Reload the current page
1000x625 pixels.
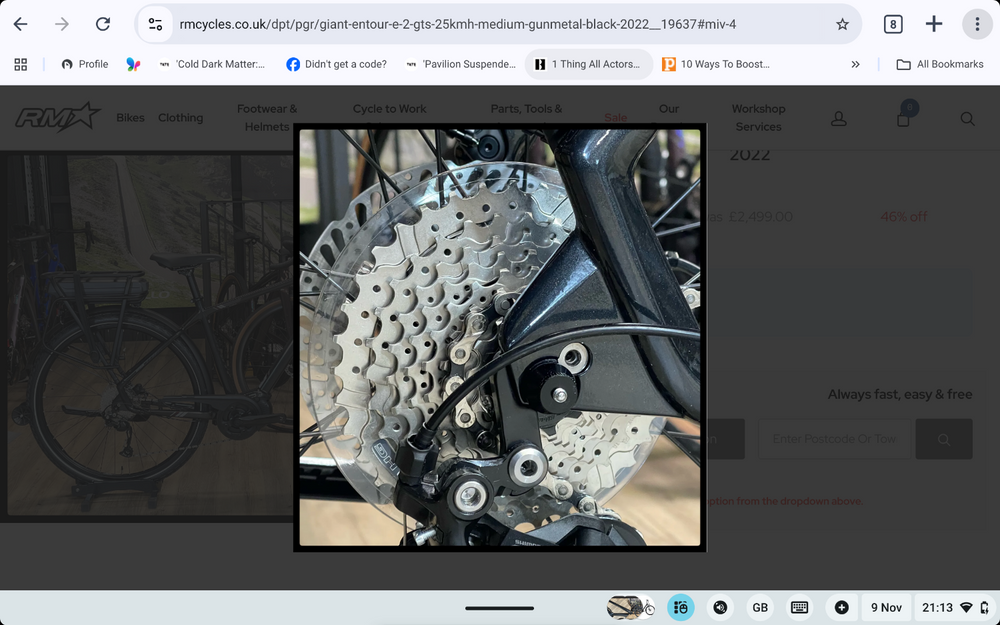point(103,24)
